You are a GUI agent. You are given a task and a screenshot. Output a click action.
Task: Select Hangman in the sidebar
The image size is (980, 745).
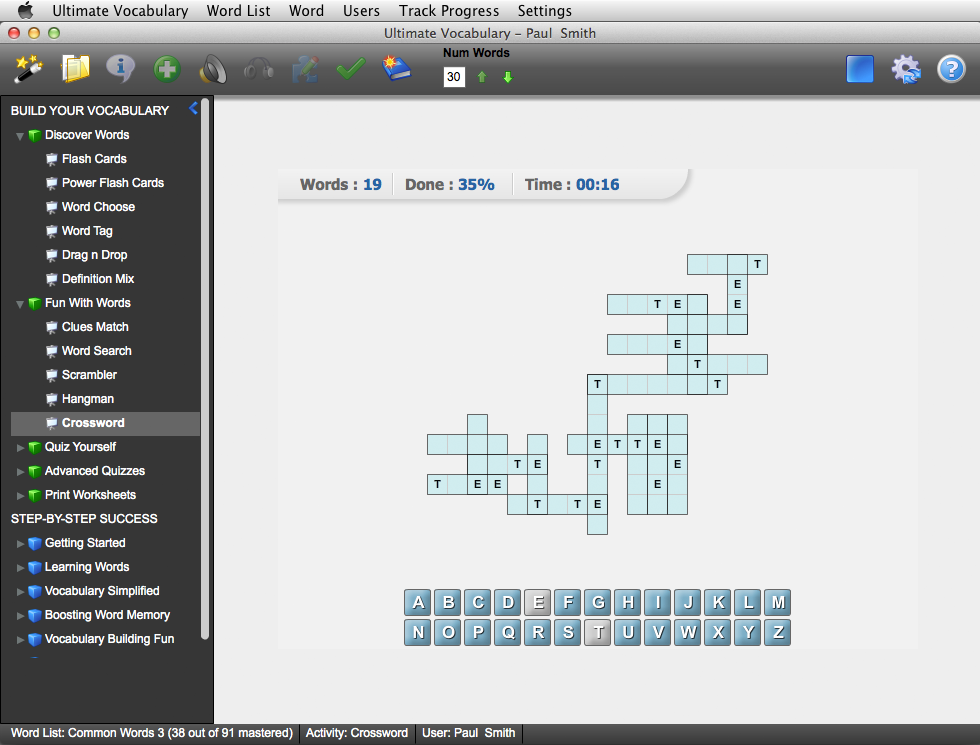88,399
